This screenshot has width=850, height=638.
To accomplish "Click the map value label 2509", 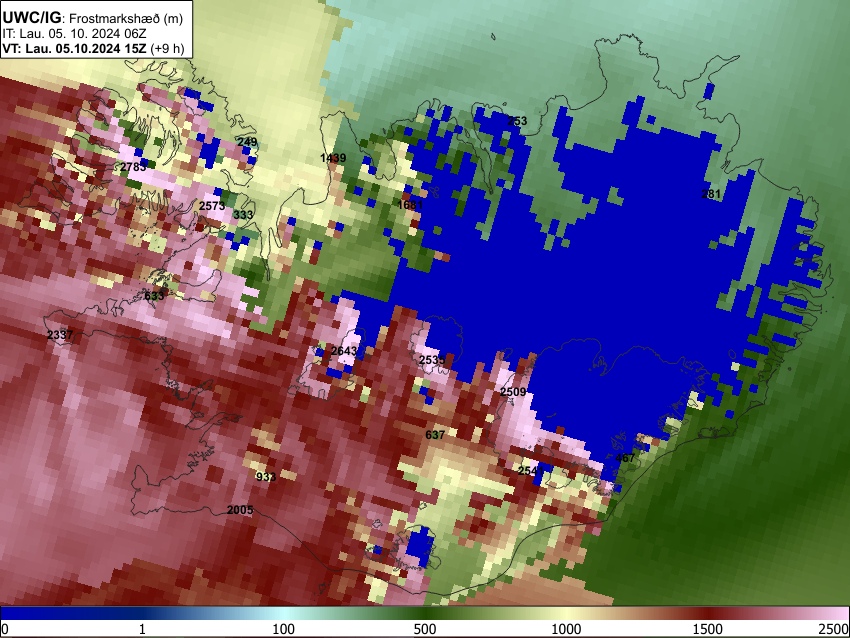I will (513, 392).
